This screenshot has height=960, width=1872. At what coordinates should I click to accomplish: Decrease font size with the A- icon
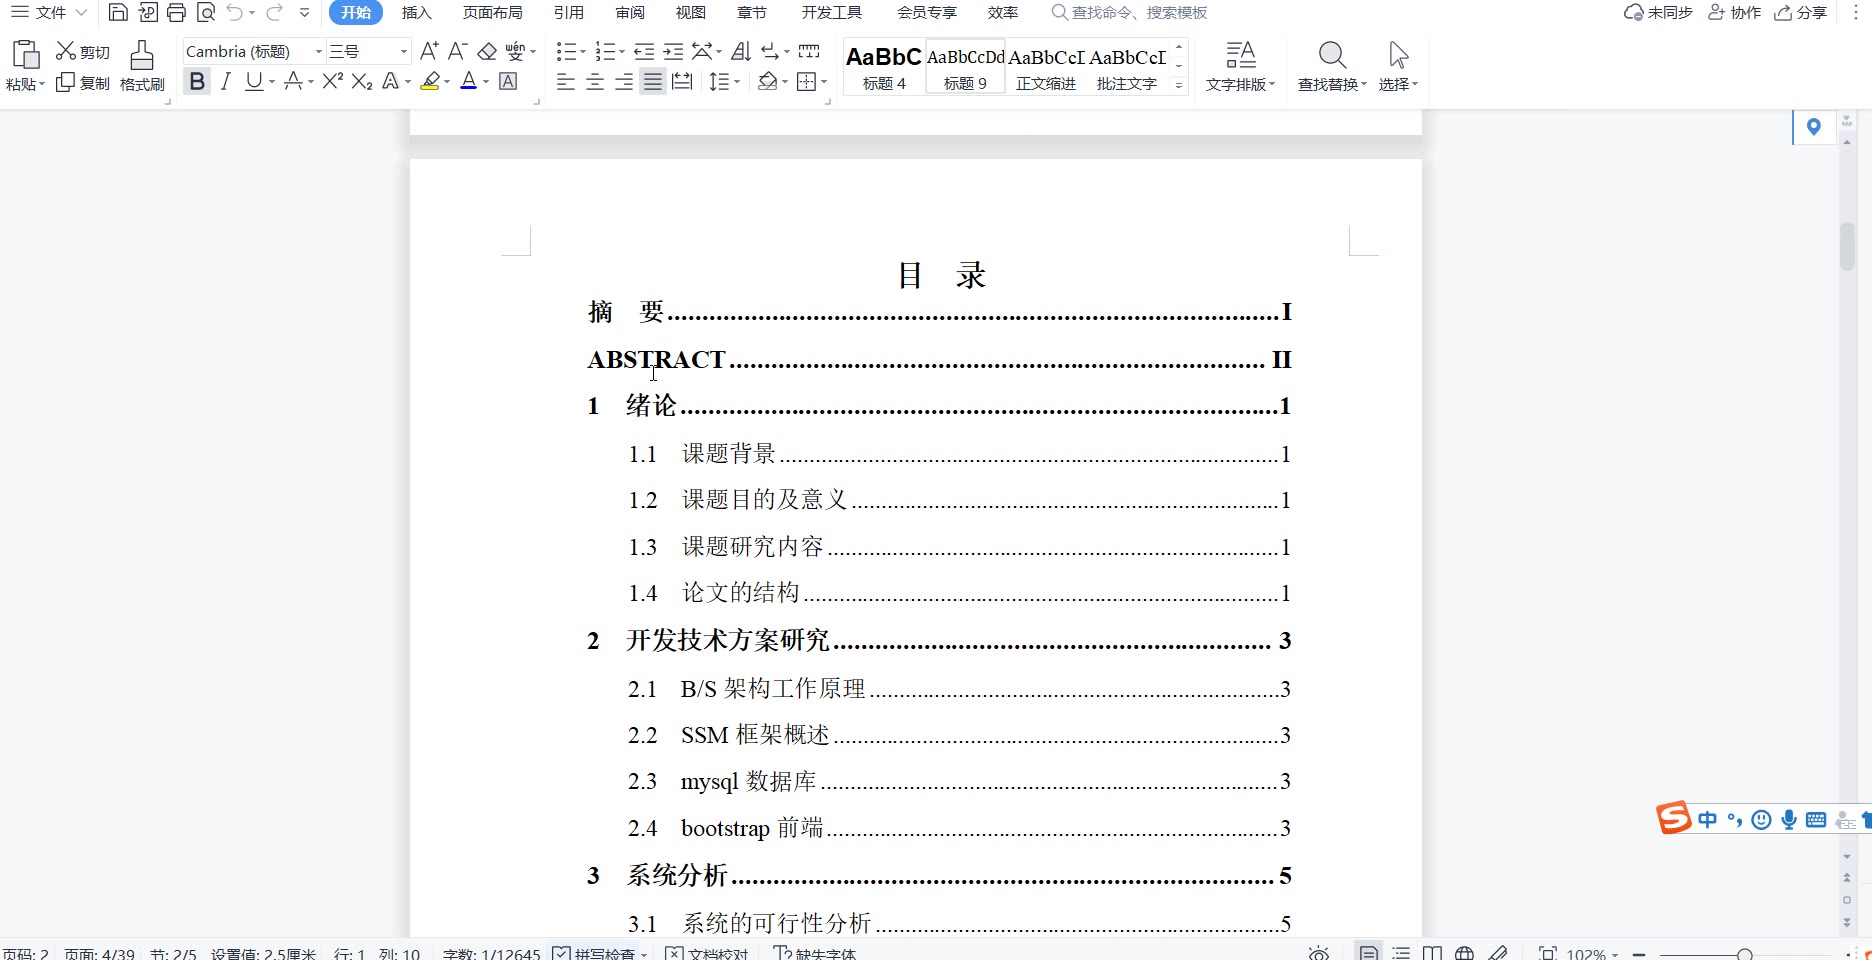tap(457, 51)
